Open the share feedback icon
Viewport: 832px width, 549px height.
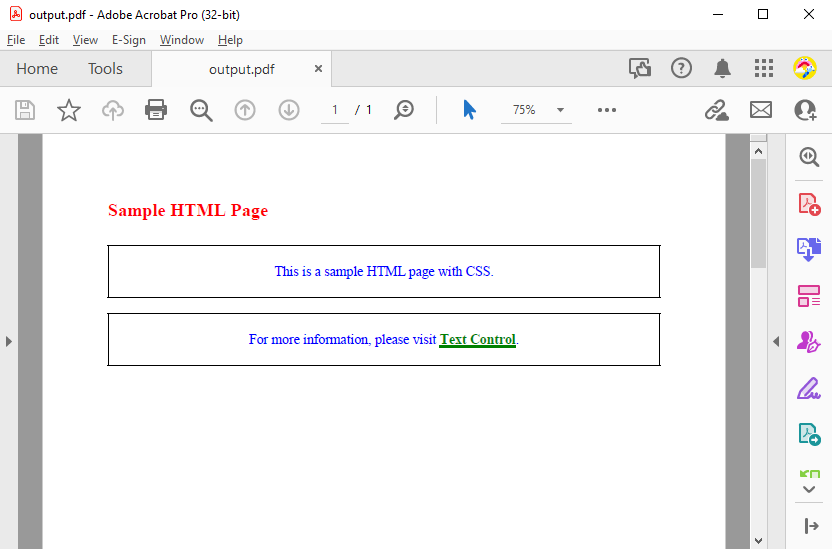pos(640,68)
